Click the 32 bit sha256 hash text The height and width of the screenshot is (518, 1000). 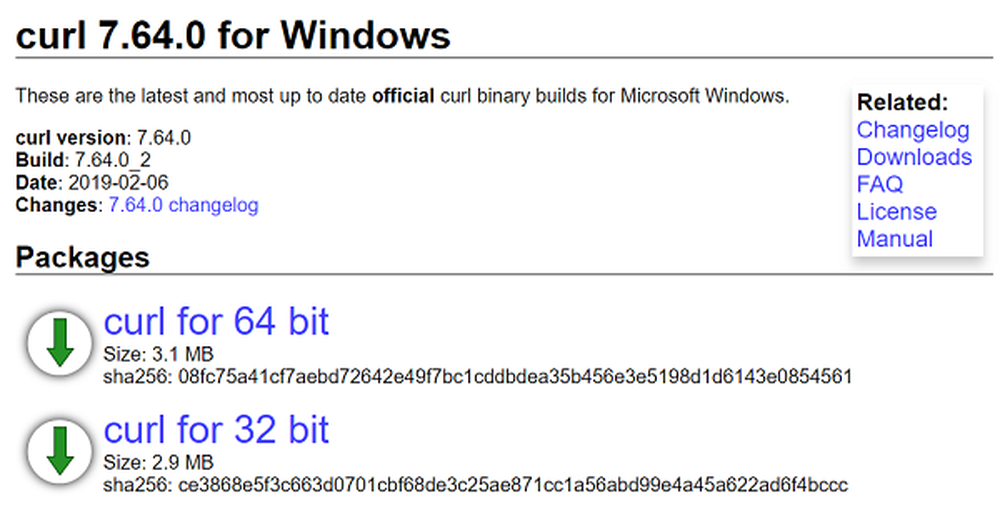(475, 485)
